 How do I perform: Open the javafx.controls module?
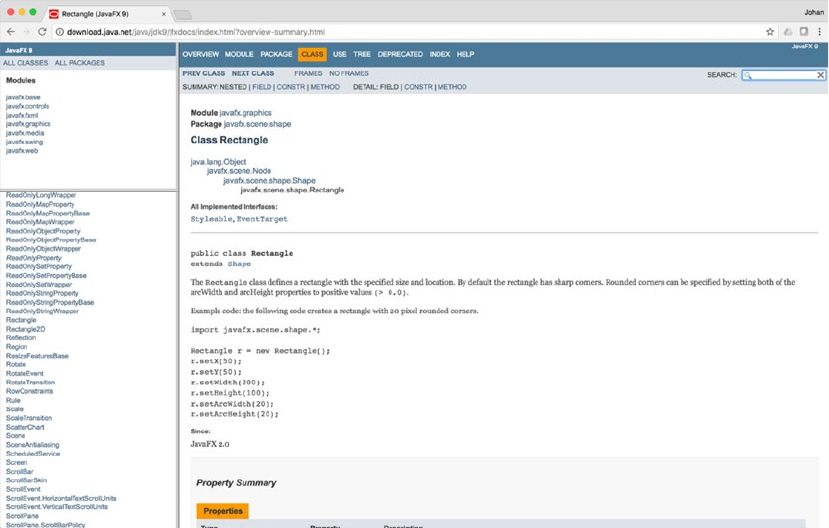pyautogui.click(x=27, y=106)
